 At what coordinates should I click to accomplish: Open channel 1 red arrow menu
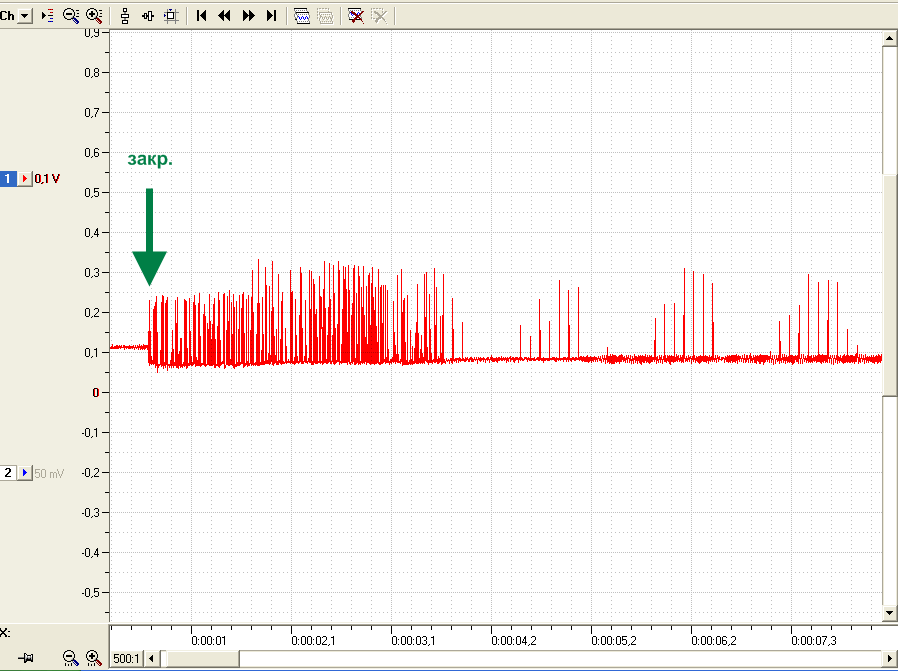click(x=25, y=179)
